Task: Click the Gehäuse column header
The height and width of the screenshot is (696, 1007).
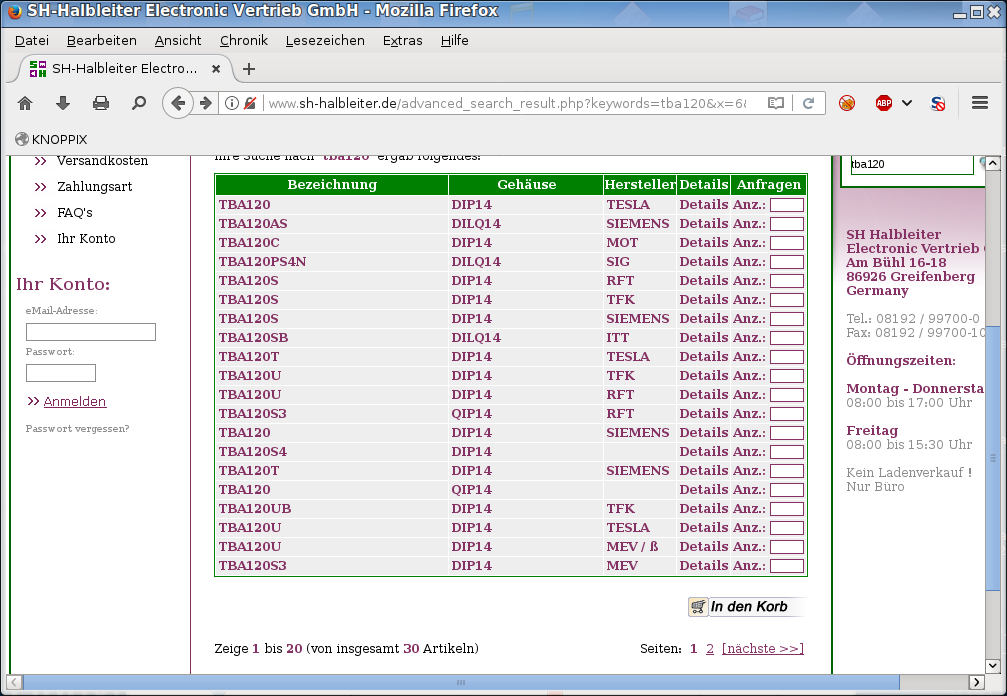Action: (526, 185)
